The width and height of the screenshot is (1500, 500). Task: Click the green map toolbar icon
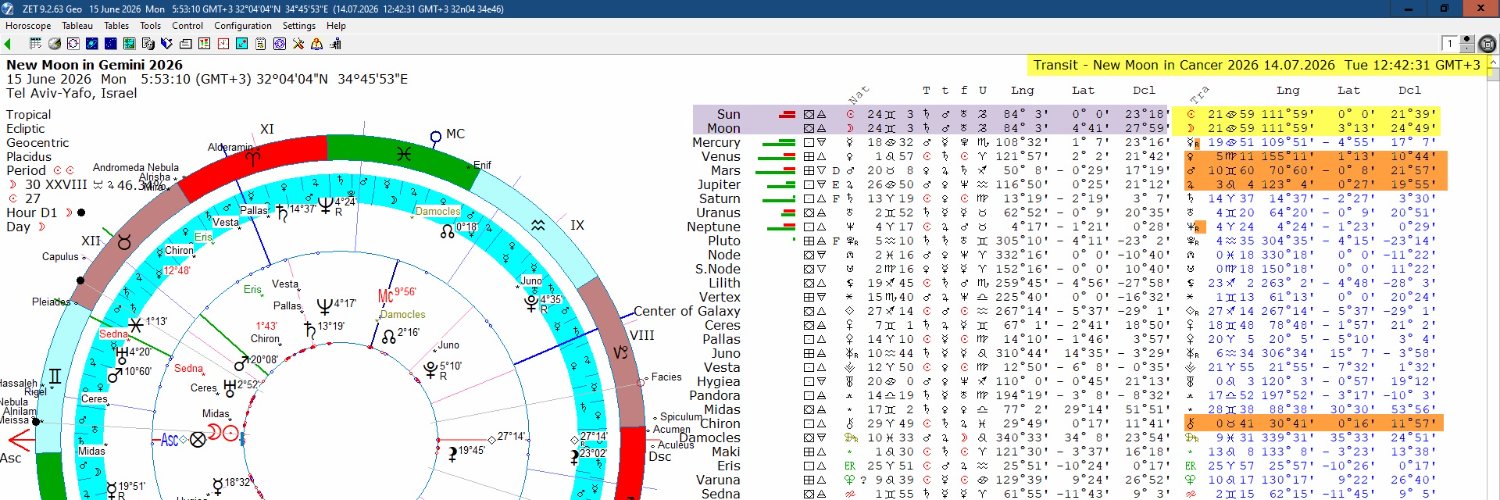129,44
